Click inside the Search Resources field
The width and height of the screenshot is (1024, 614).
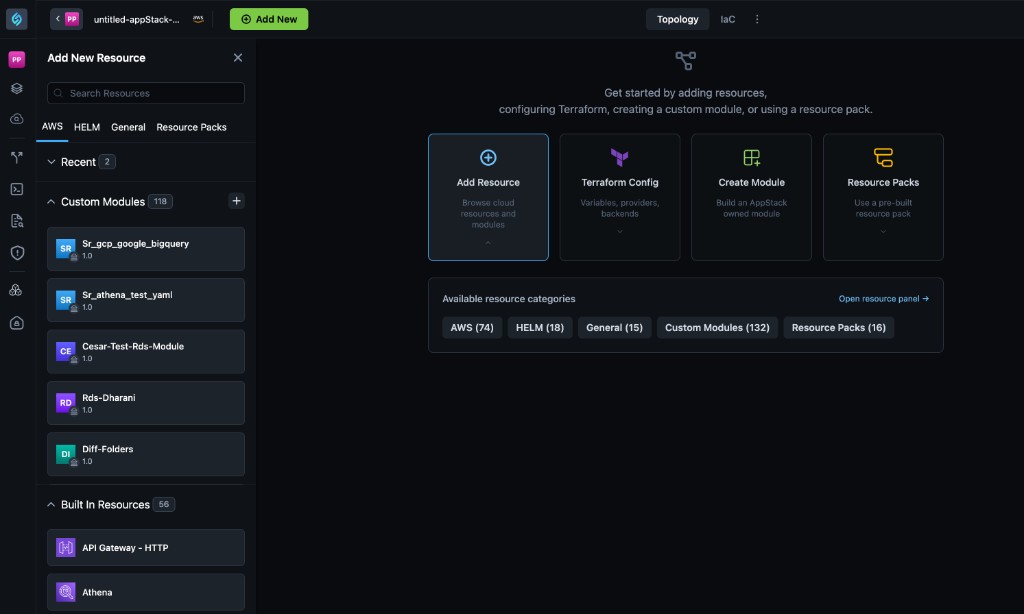(145, 92)
